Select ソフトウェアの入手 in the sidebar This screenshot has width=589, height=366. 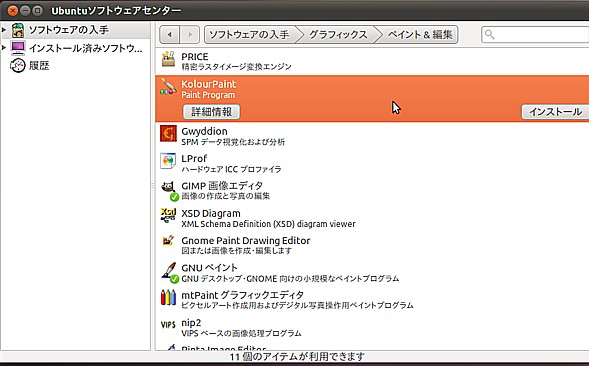[69, 30]
